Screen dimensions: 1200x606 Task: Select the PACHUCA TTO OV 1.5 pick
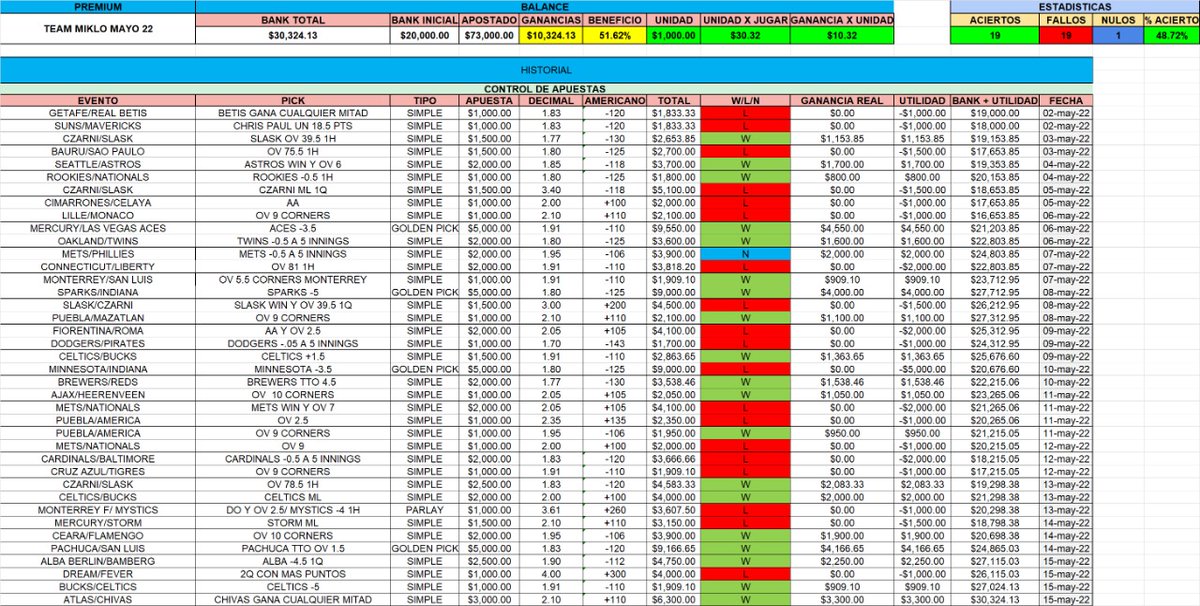[x=293, y=549]
